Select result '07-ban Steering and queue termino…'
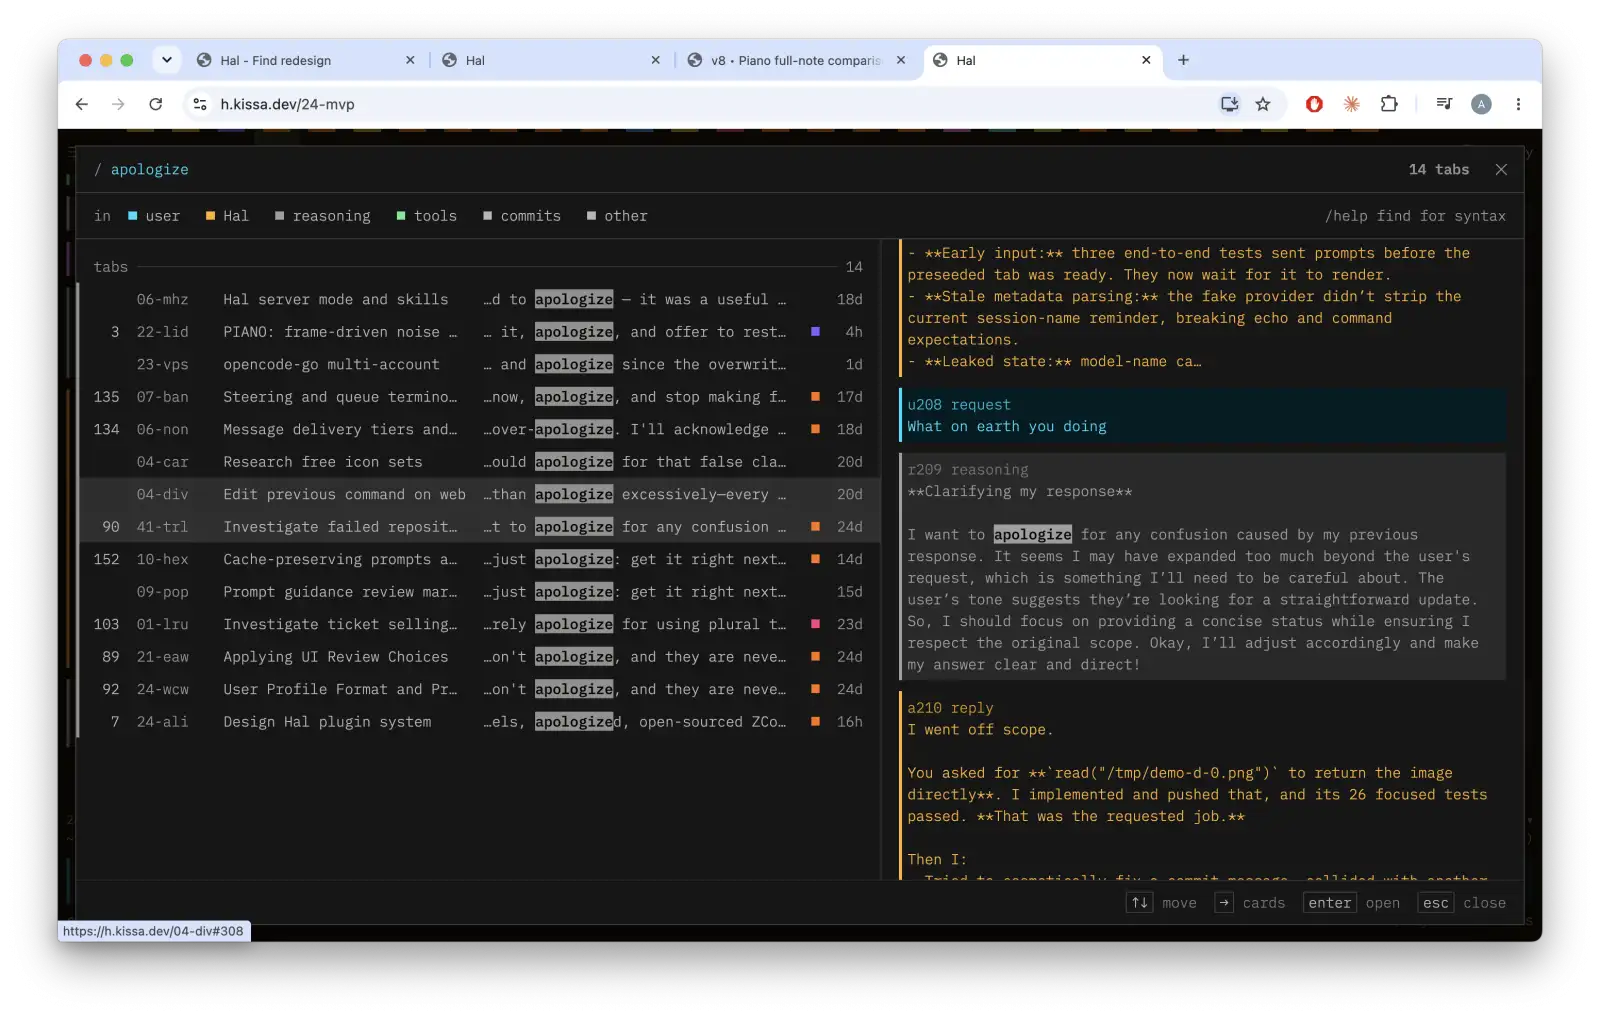 tap(479, 397)
